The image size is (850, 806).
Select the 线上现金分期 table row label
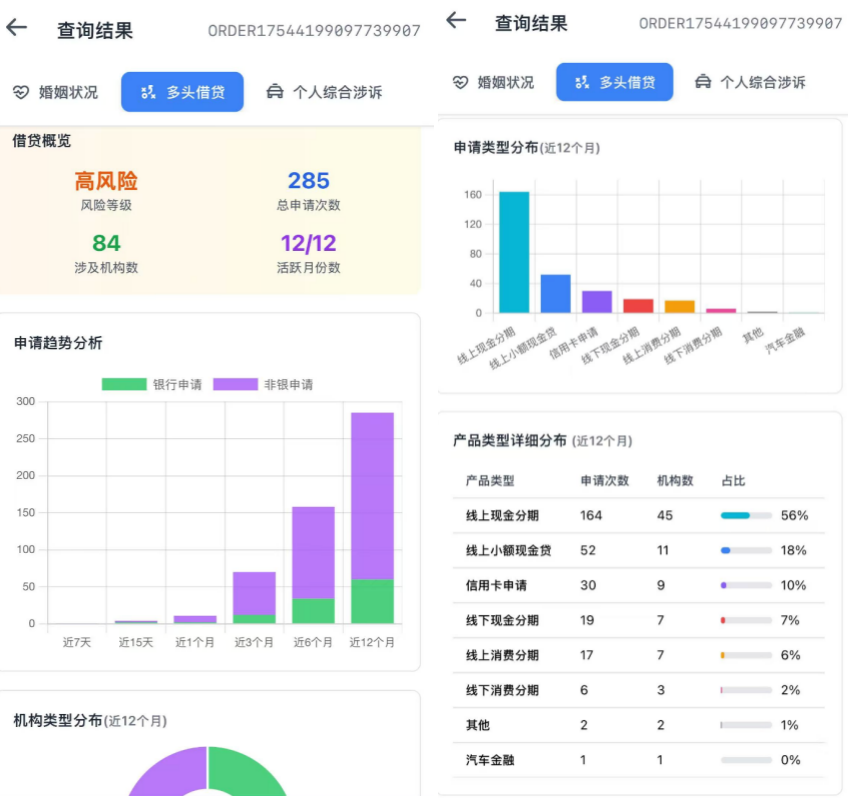click(x=503, y=515)
